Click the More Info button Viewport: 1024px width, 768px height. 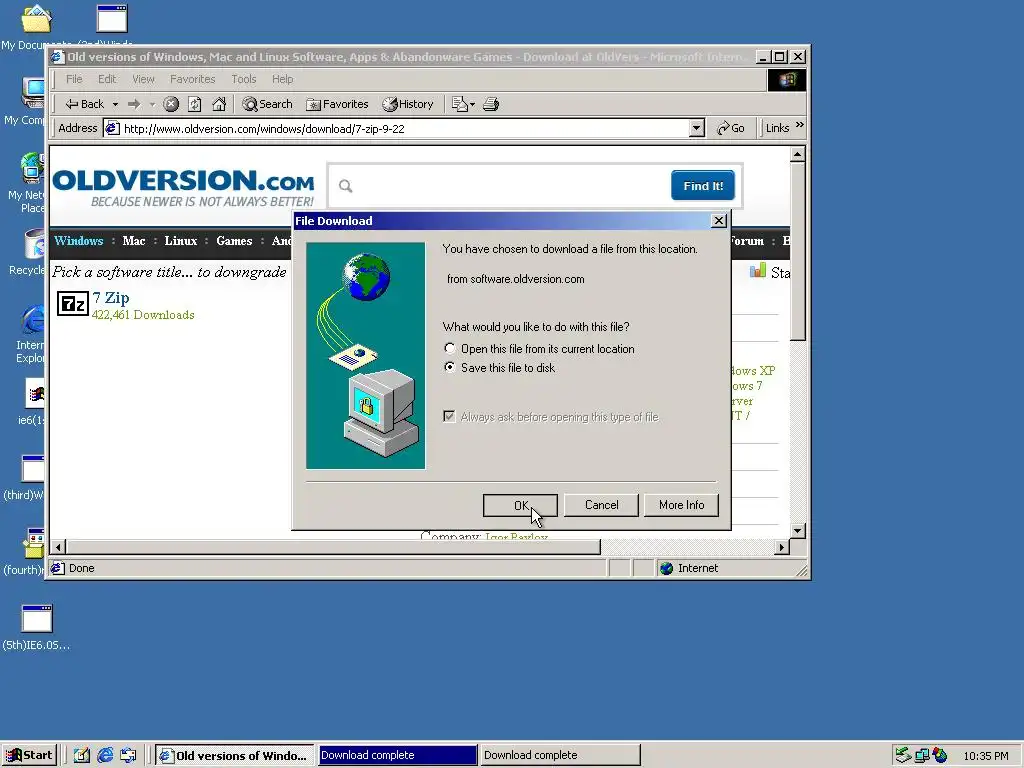(681, 505)
